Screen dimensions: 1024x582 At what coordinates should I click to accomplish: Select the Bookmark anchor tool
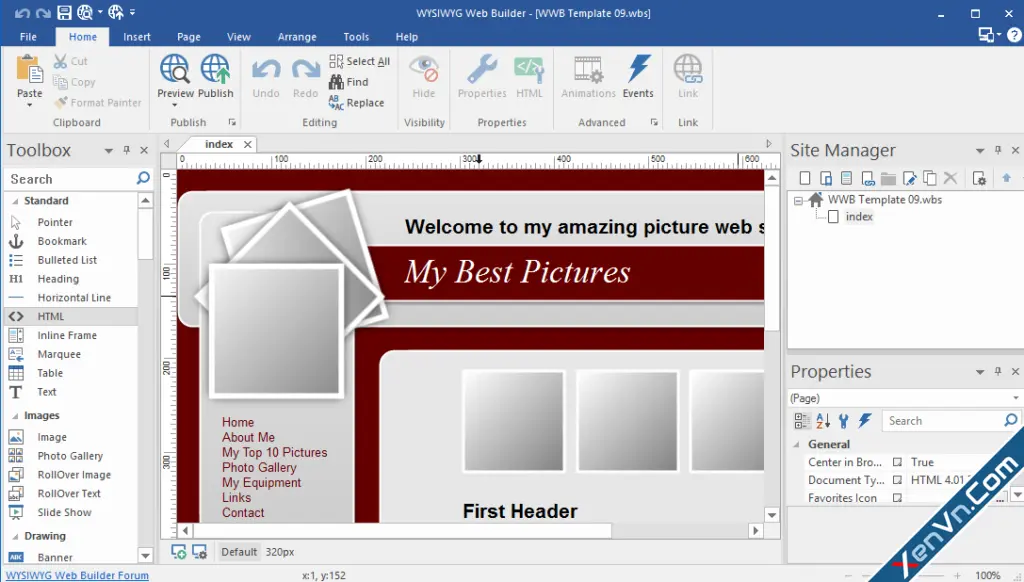click(61, 241)
